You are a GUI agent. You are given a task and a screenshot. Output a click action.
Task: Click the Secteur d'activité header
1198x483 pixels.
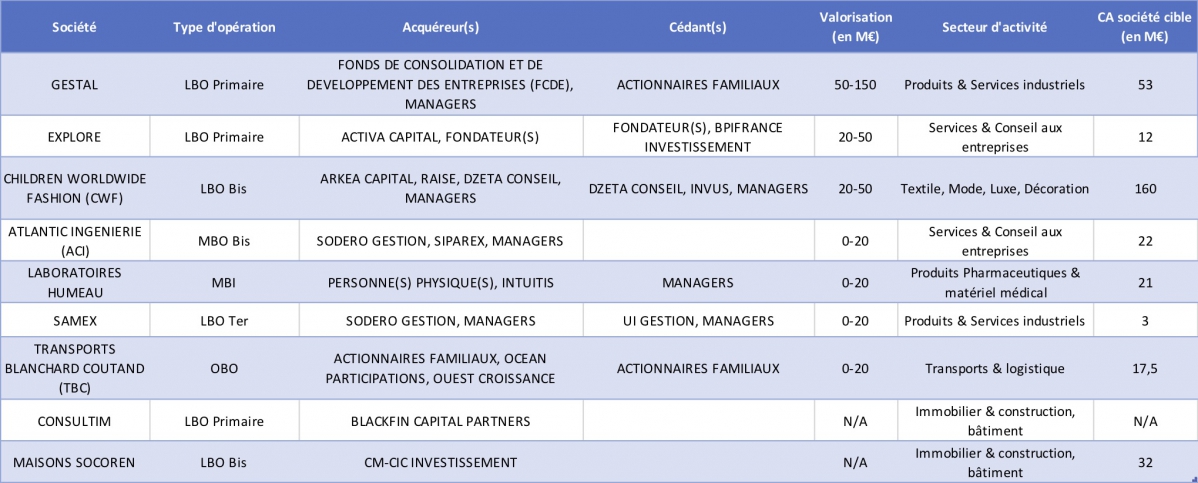[x=994, y=27]
